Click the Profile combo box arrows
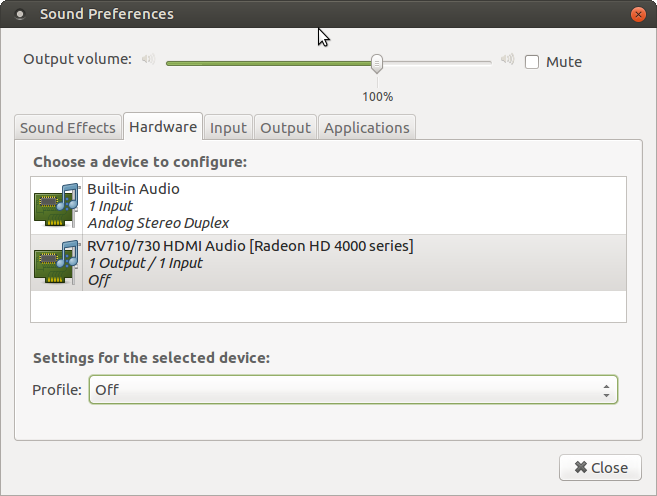657x496 pixels. coord(606,390)
